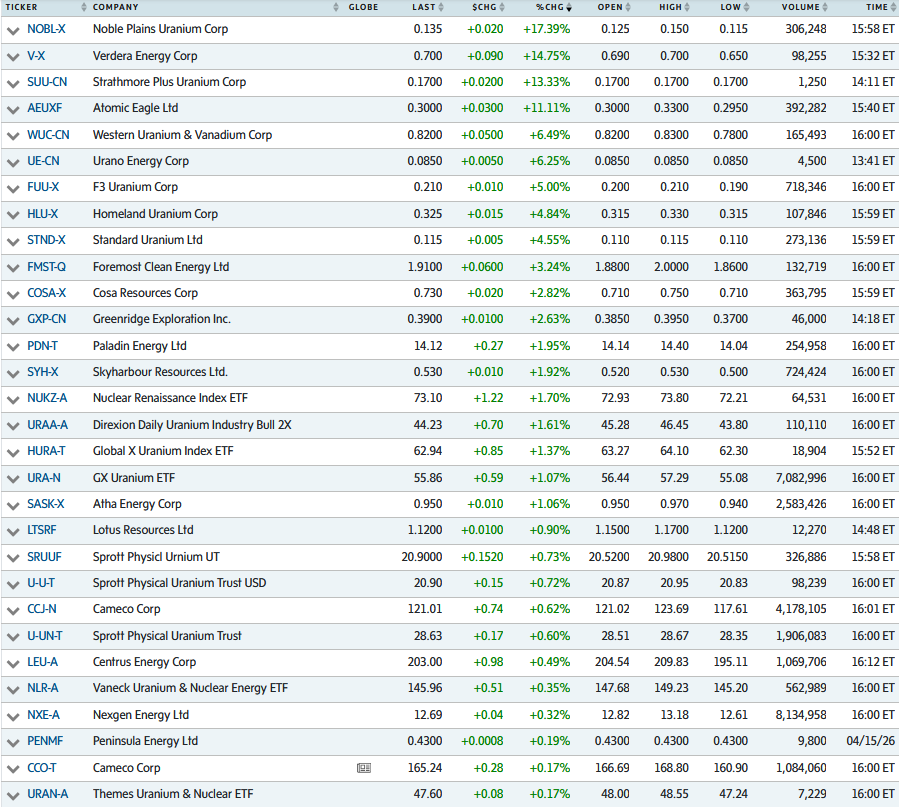
Task: Expand the NUKZ-A row chevron
Action: [13, 399]
